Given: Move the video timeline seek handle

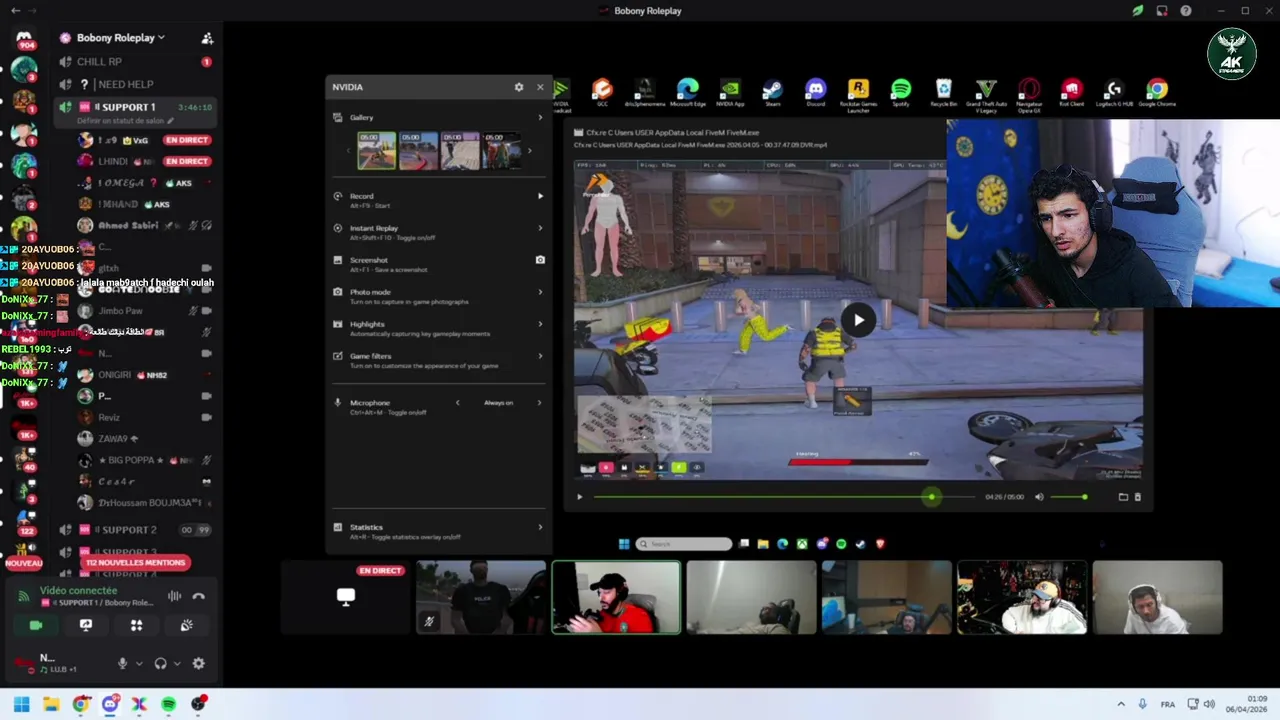Looking at the screenshot, I should coord(931,497).
